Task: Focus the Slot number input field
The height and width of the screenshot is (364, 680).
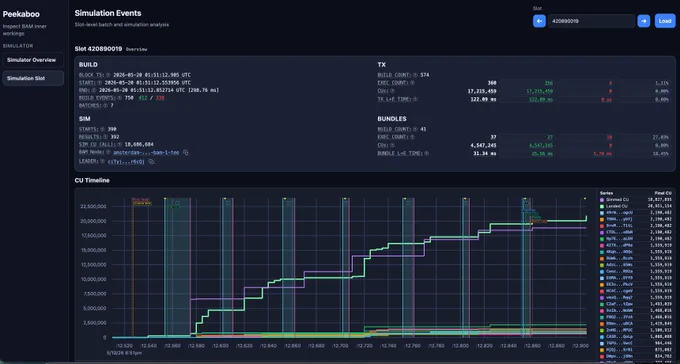Action: pos(592,21)
